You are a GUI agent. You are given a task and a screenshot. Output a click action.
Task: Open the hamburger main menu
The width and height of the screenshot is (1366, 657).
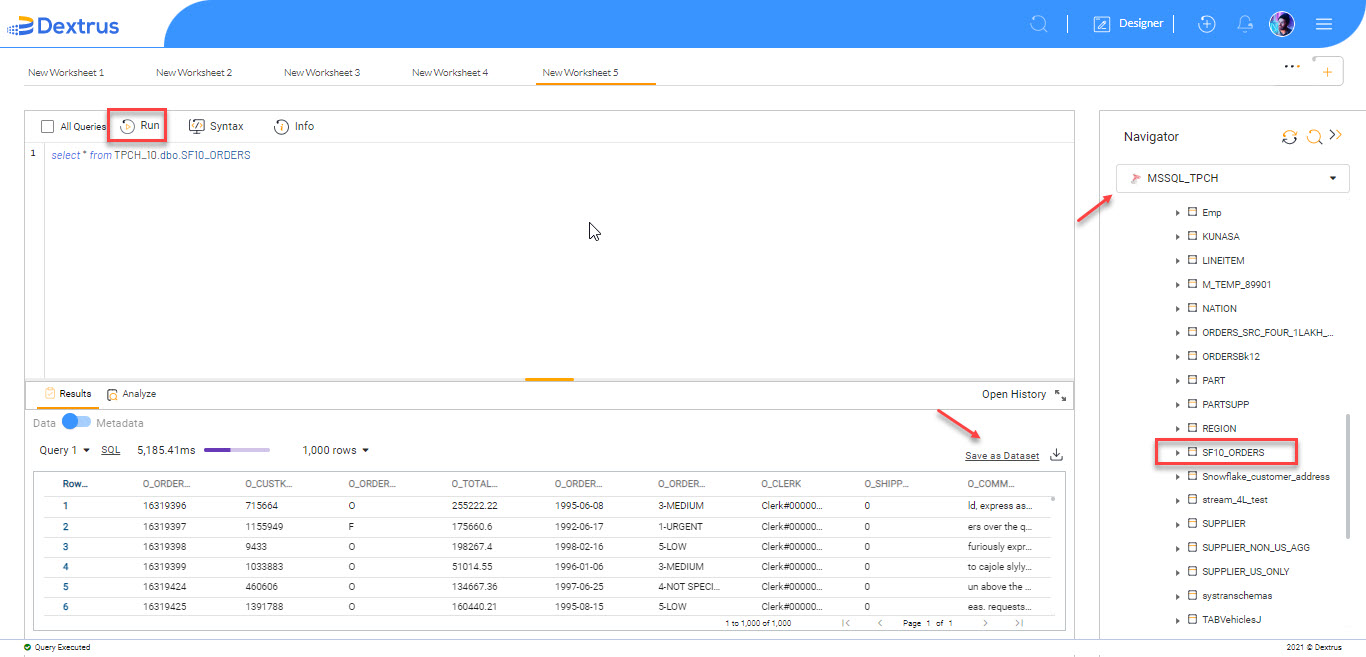click(1324, 24)
